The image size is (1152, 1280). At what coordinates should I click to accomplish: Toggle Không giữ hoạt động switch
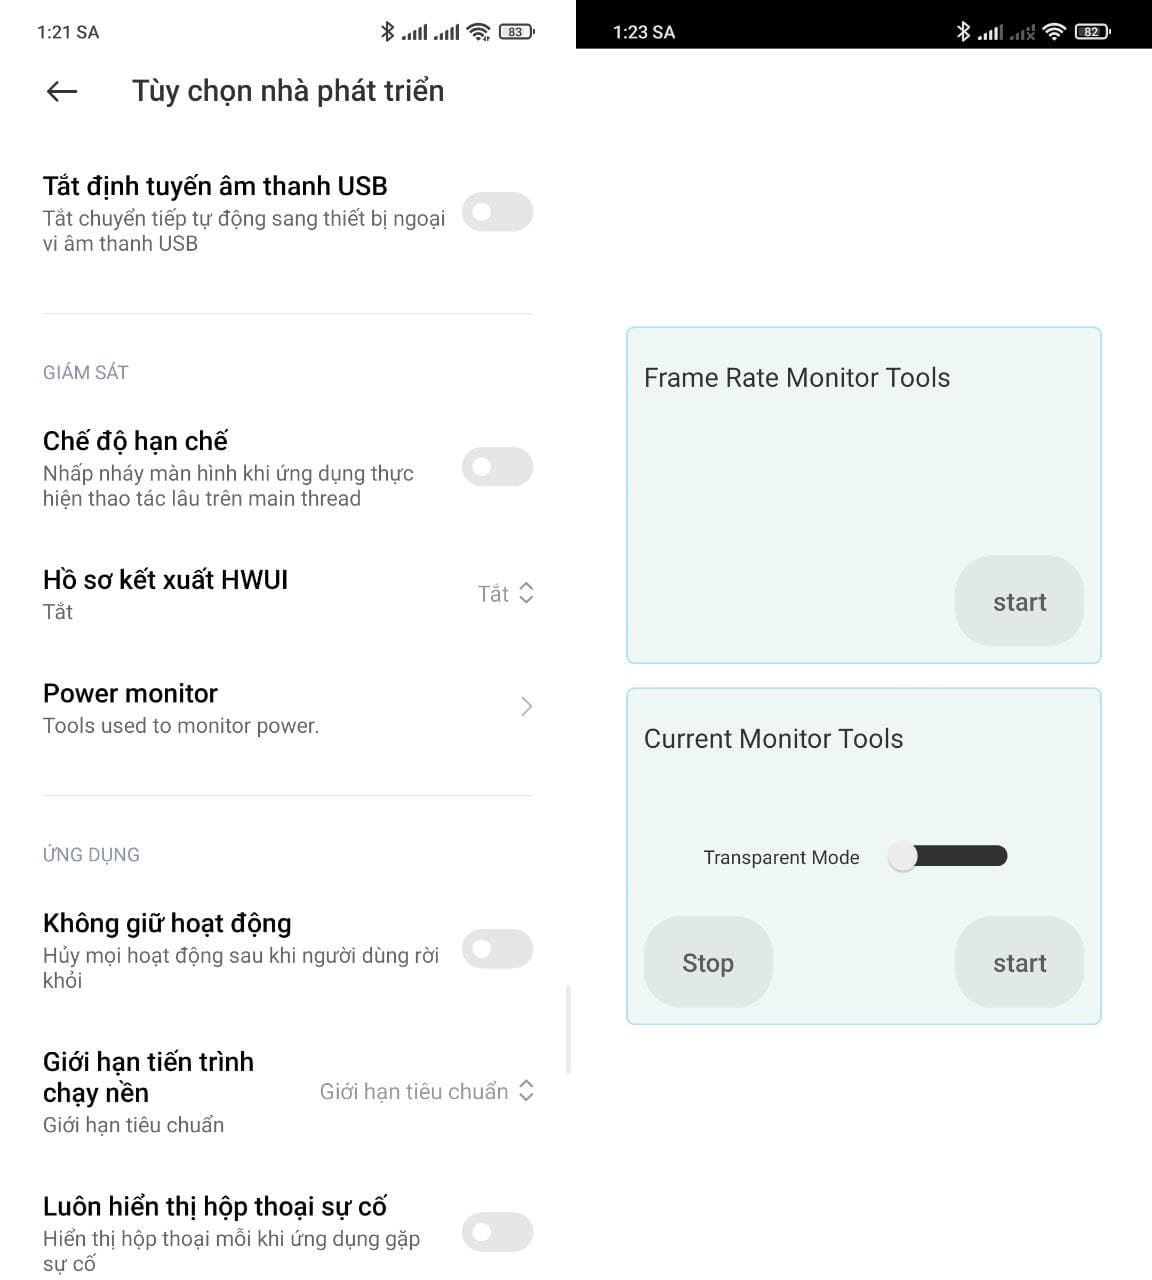(x=497, y=949)
